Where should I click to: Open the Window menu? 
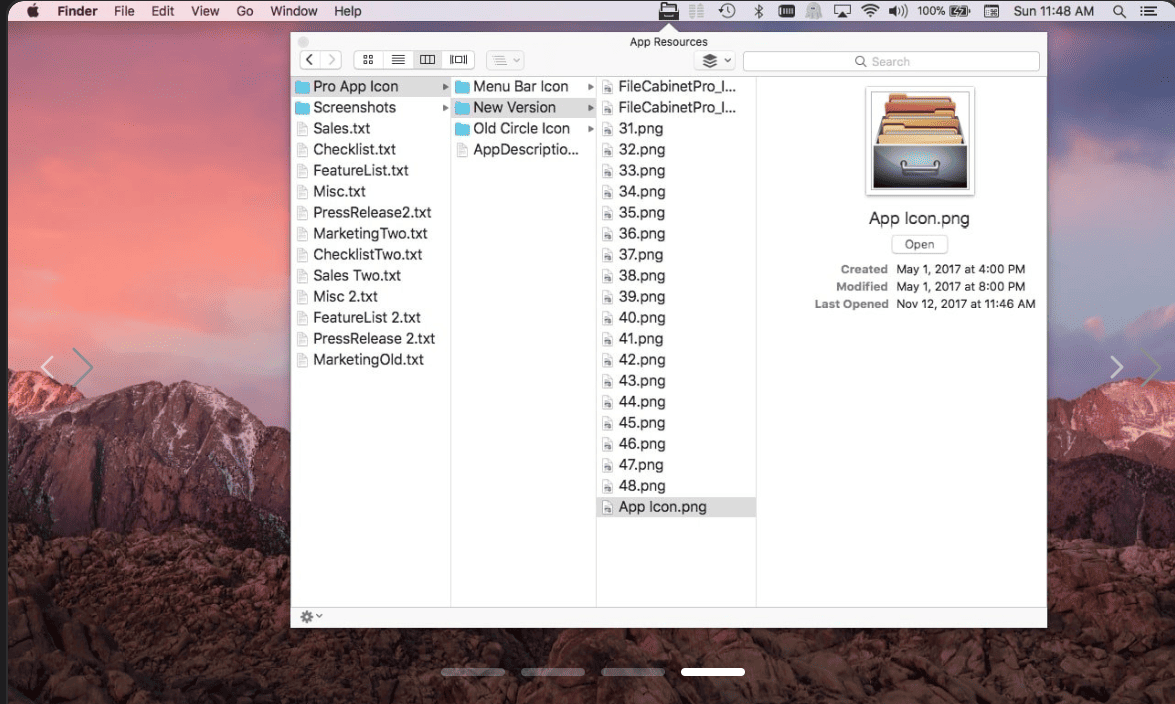(x=294, y=11)
